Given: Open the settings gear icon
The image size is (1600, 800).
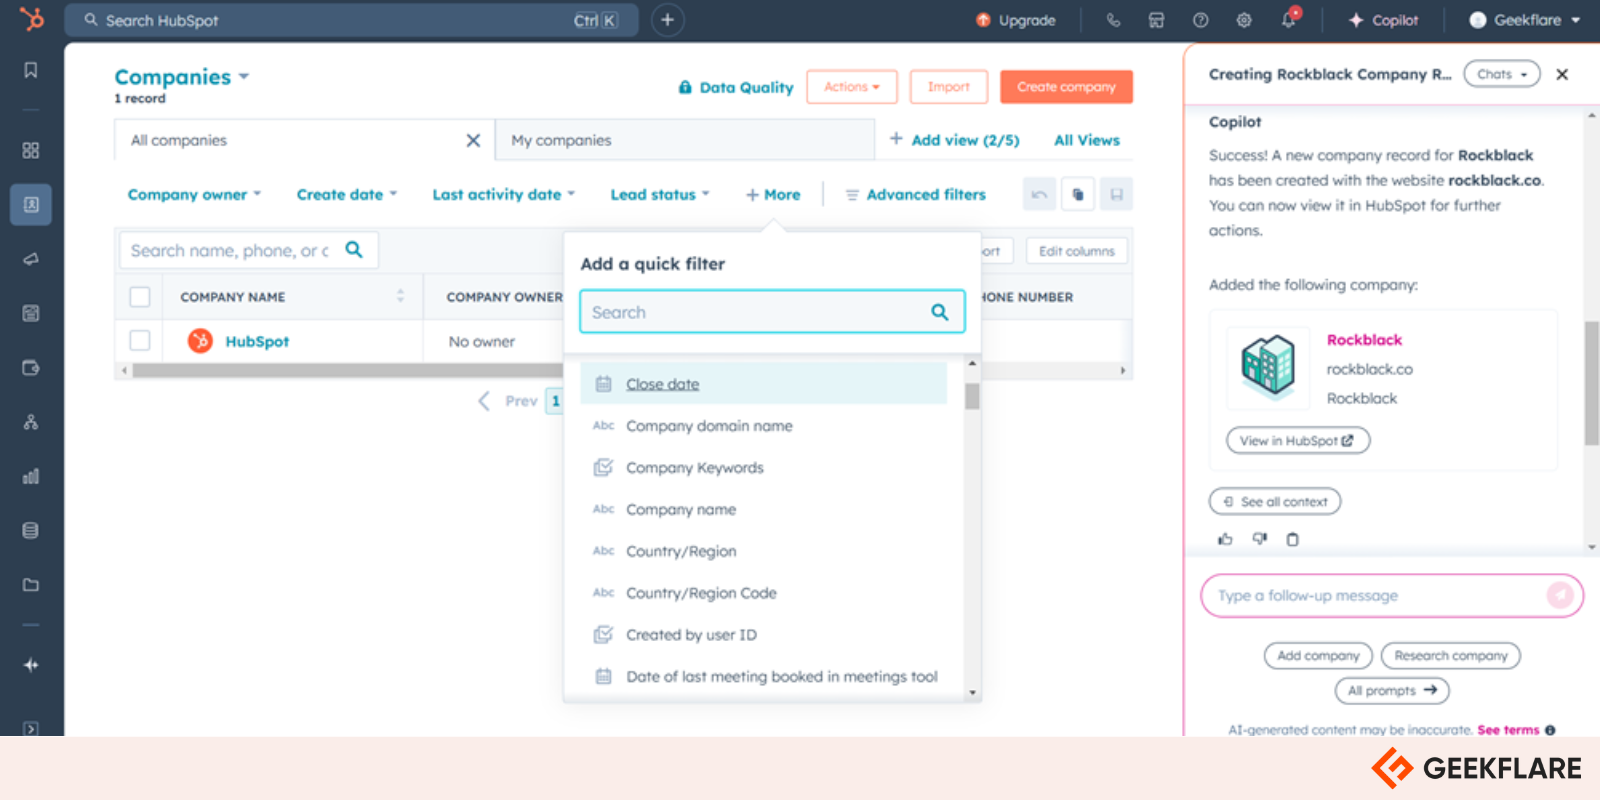Looking at the screenshot, I should click(1244, 20).
